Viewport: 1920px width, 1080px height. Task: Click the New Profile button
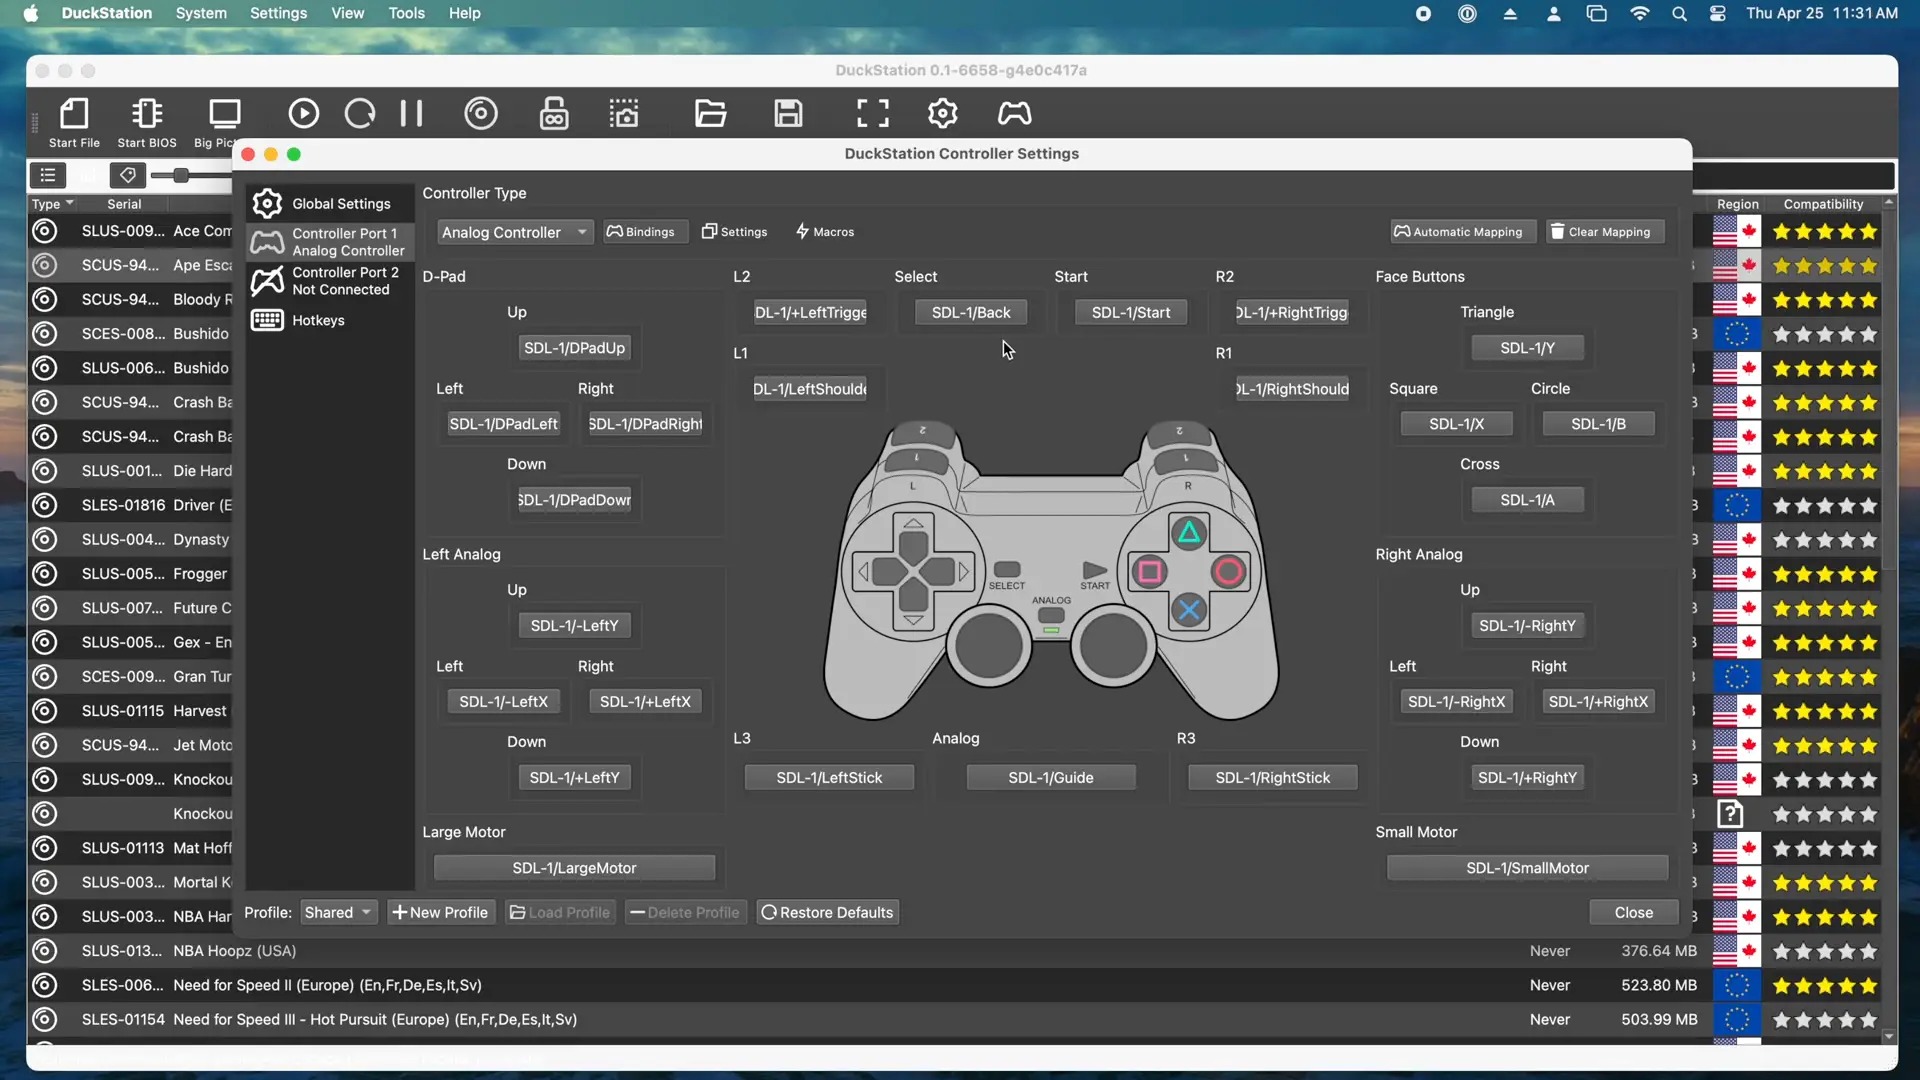(440, 912)
